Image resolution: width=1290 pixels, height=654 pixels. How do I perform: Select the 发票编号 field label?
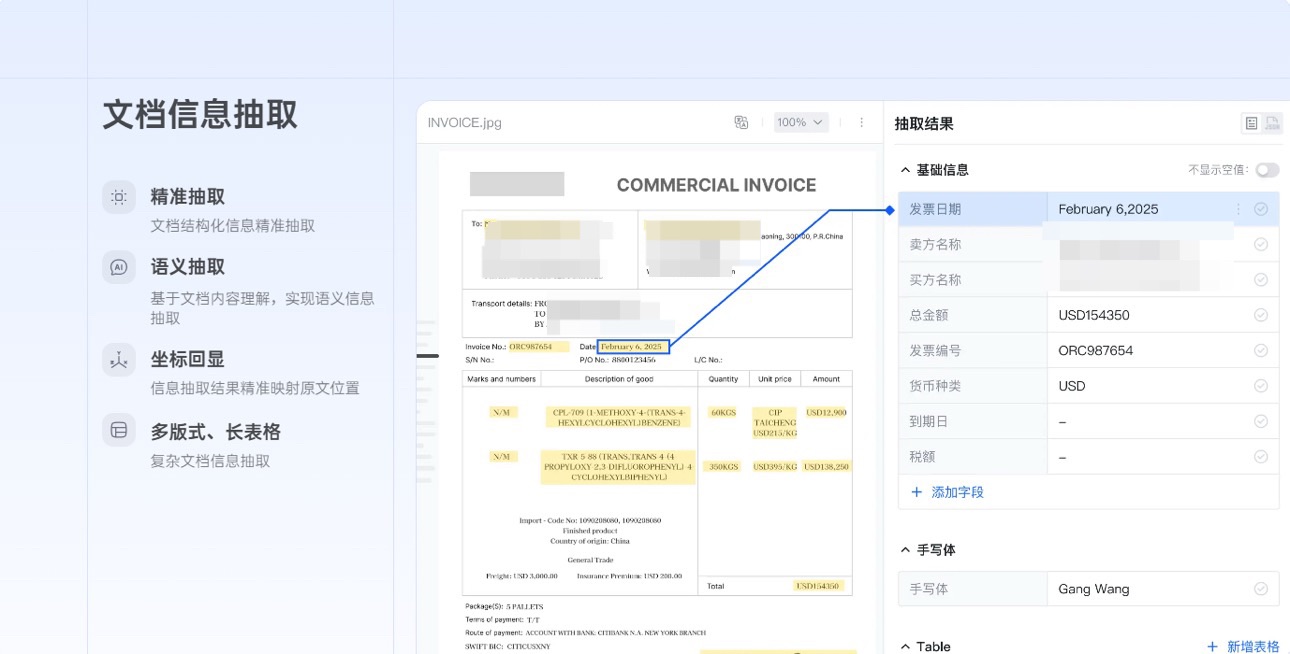pos(935,351)
